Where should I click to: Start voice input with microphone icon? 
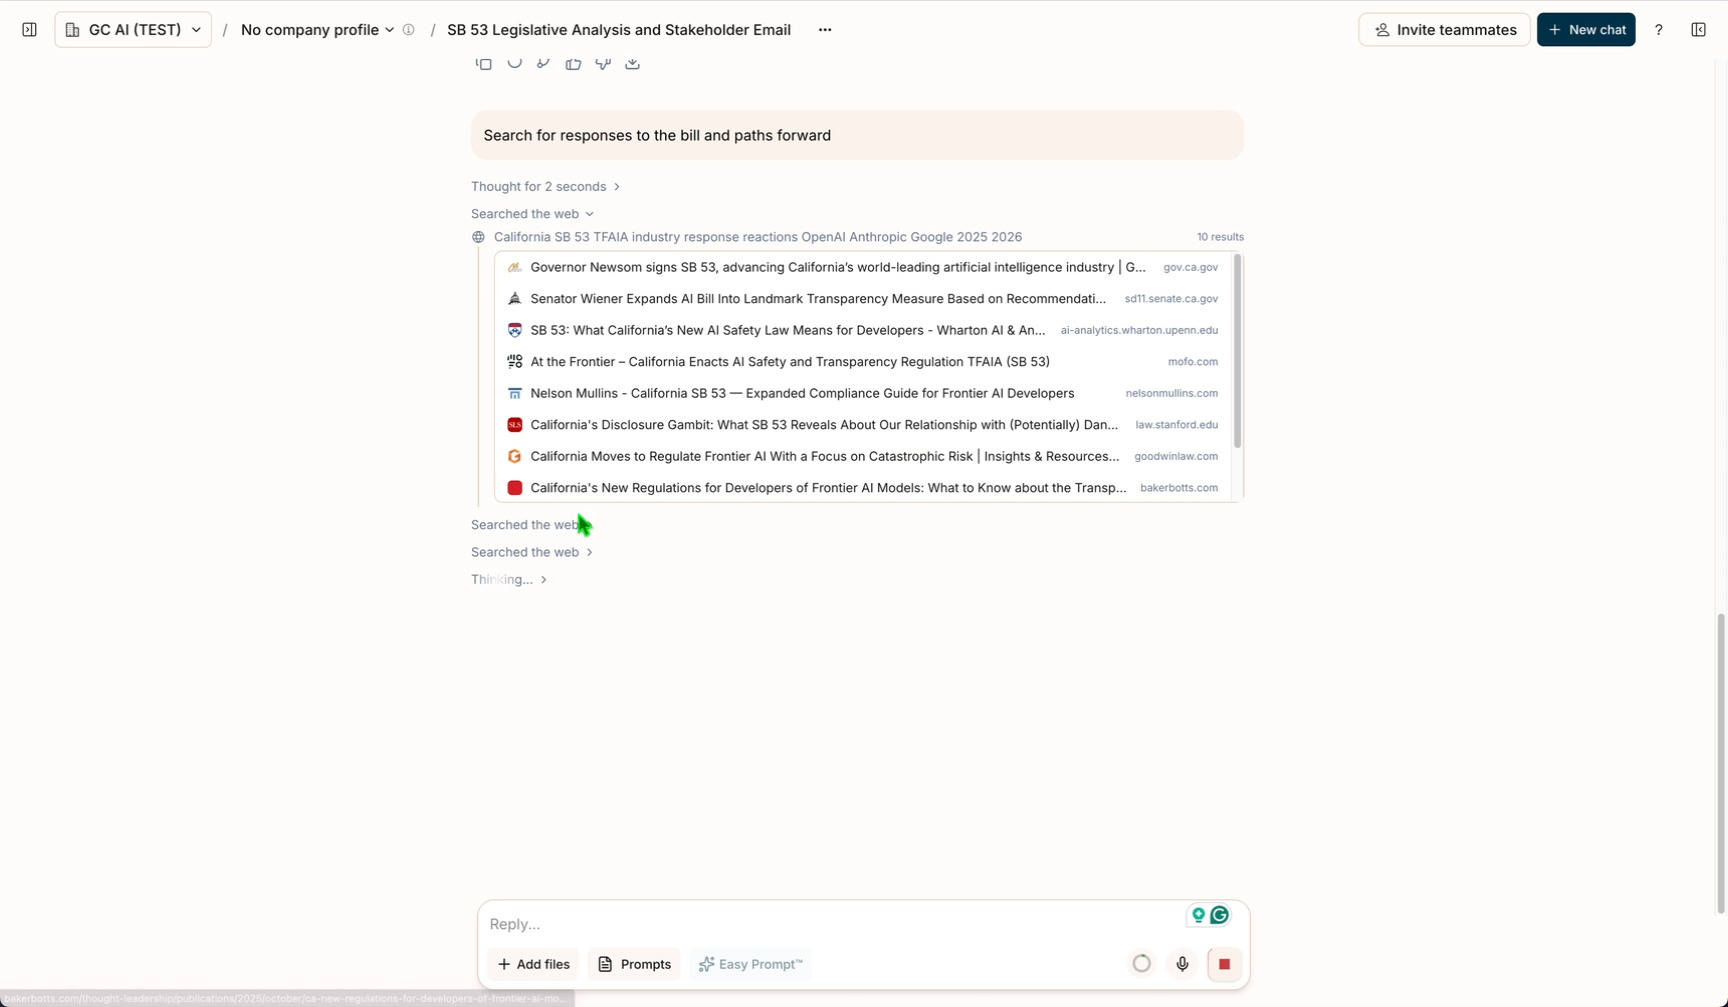[x=1182, y=964]
